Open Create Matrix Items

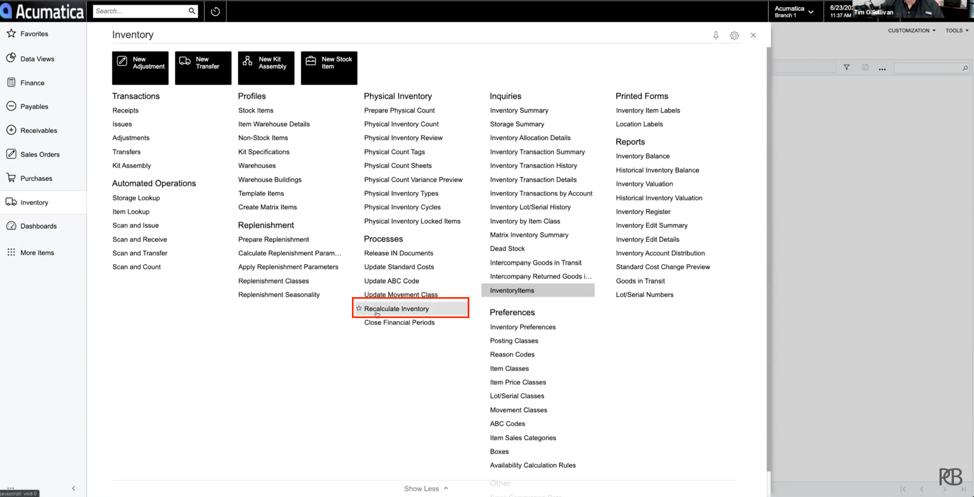(x=267, y=207)
